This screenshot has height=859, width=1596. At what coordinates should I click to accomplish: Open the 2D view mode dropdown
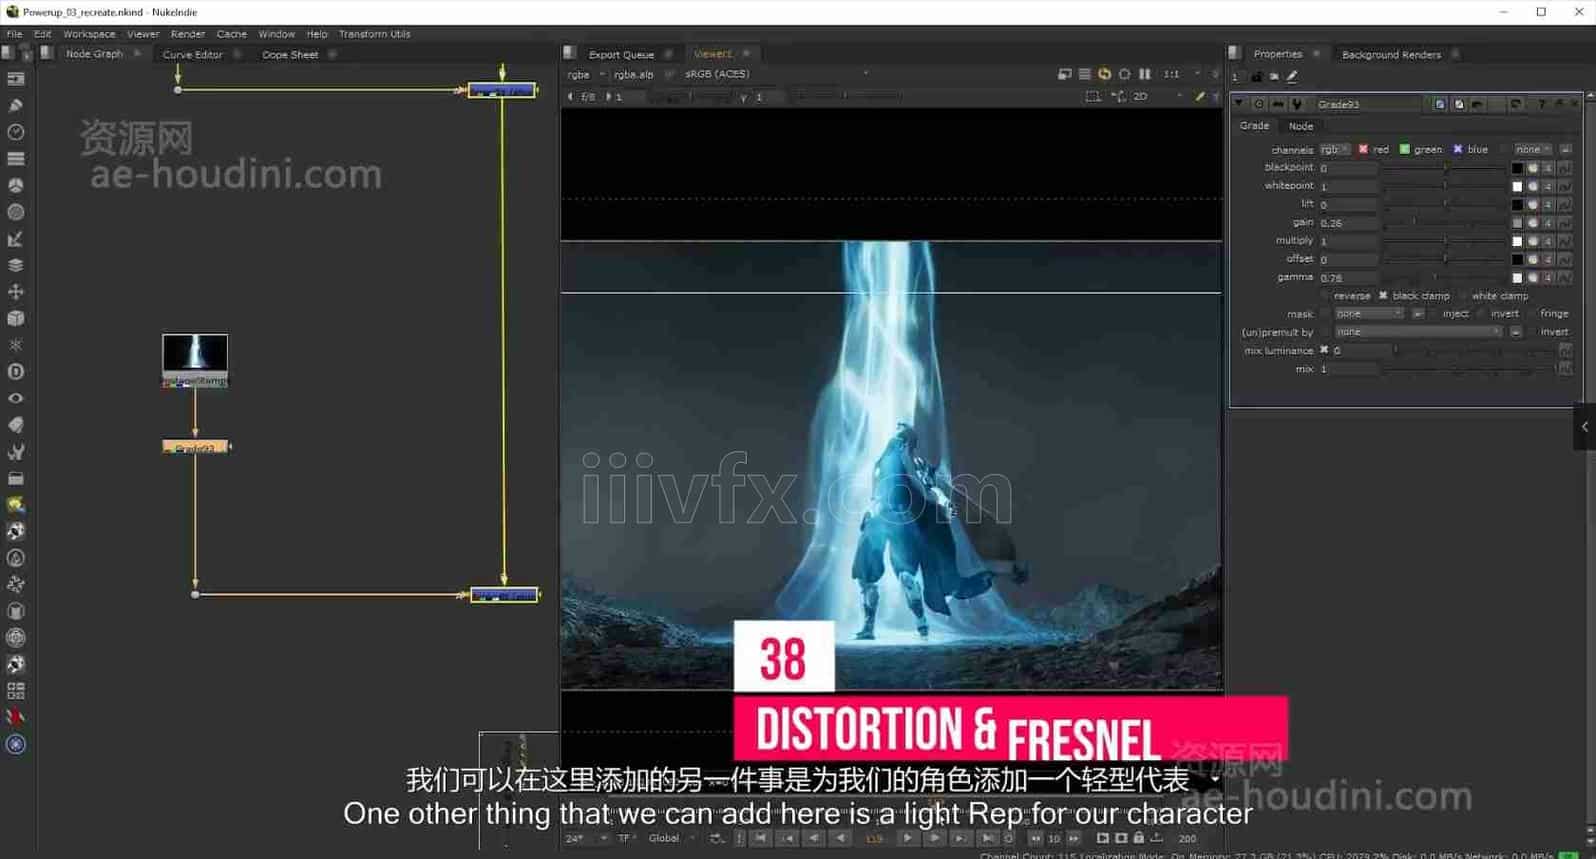pos(1157,97)
